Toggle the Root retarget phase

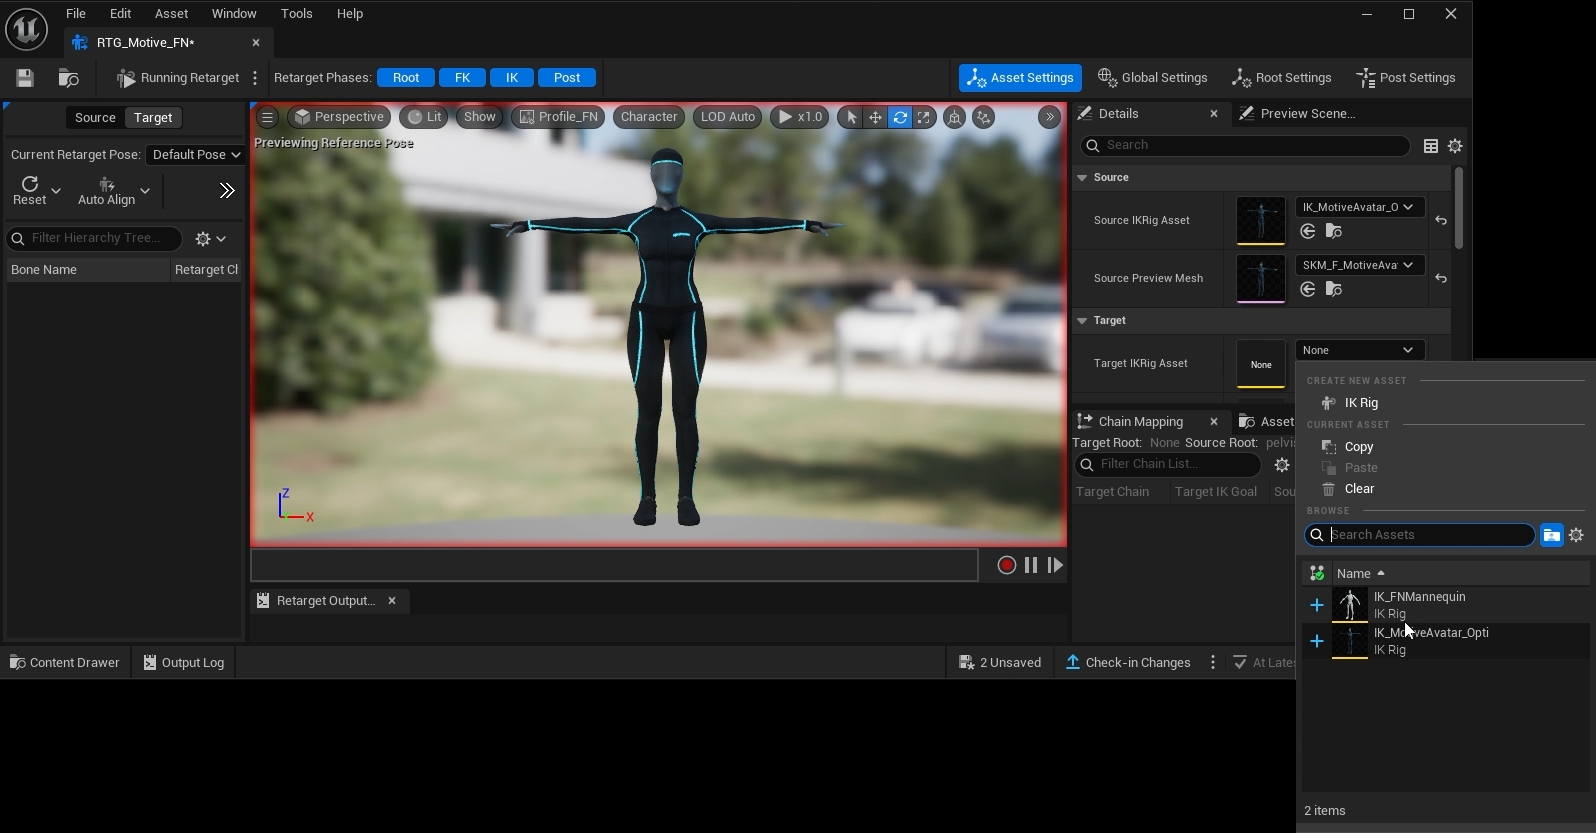[406, 78]
